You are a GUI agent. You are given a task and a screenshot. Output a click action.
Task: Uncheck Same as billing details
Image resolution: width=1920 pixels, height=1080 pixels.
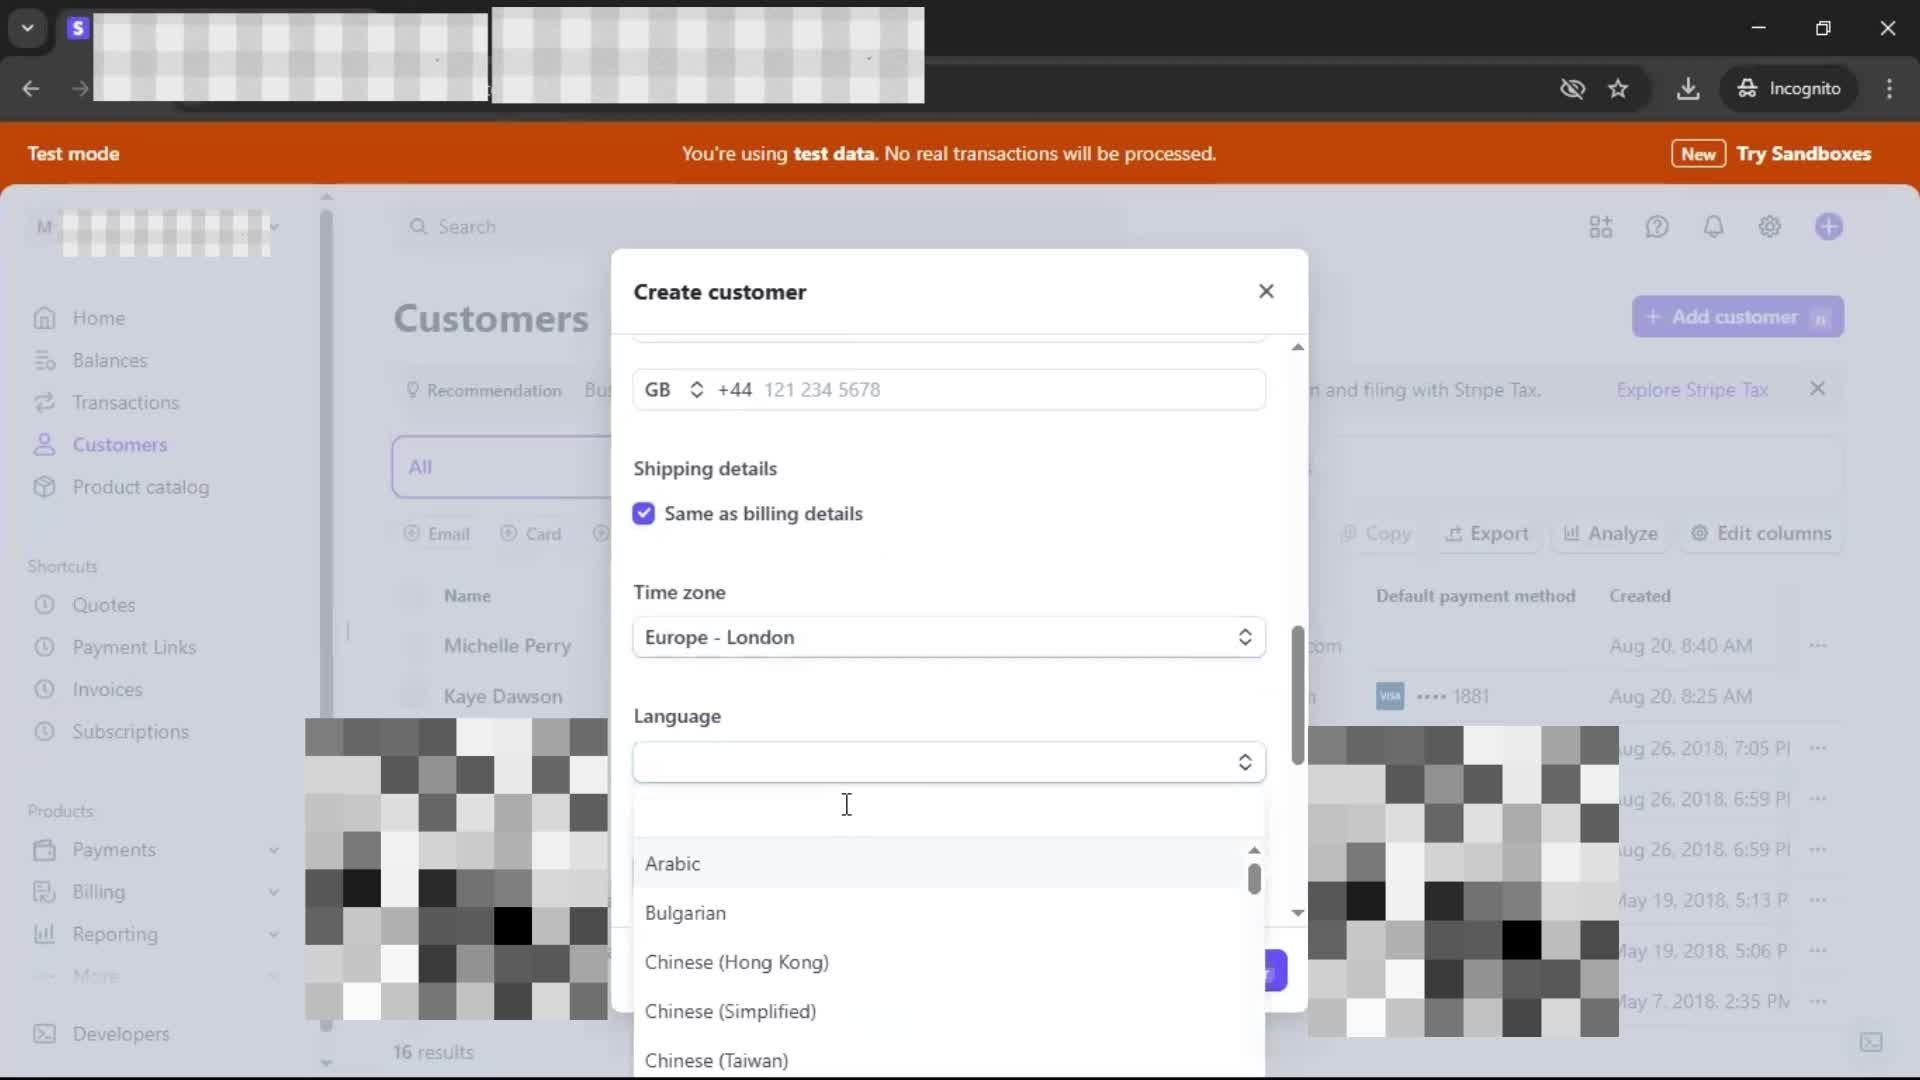point(644,514)
